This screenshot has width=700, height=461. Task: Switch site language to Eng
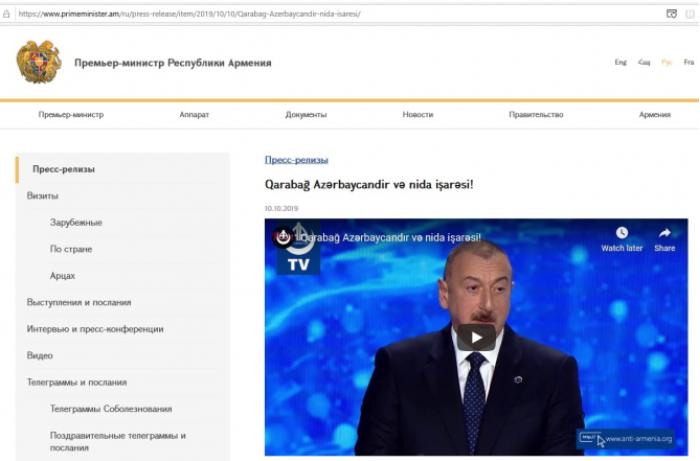pyautogui.click(x=621, y=62)
